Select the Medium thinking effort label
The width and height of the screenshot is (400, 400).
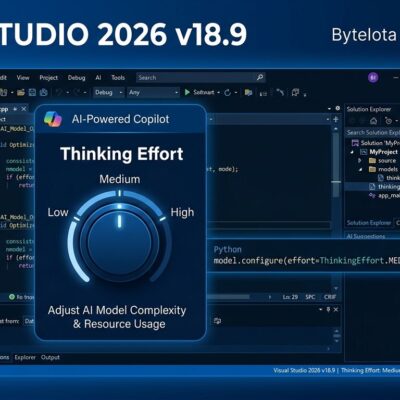click(120, 179)
